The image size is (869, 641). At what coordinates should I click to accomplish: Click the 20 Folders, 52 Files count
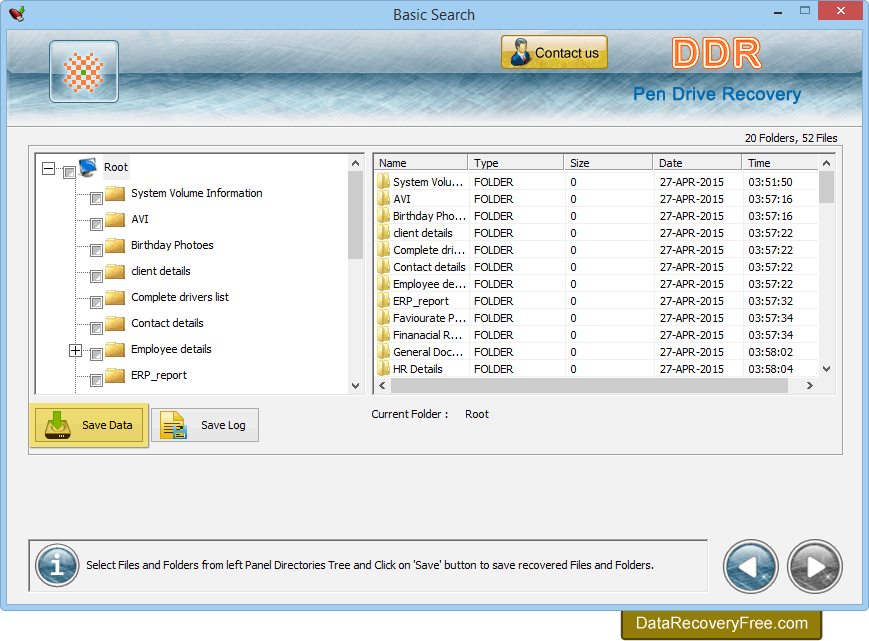pyautogui.click(x=791, y=138)
